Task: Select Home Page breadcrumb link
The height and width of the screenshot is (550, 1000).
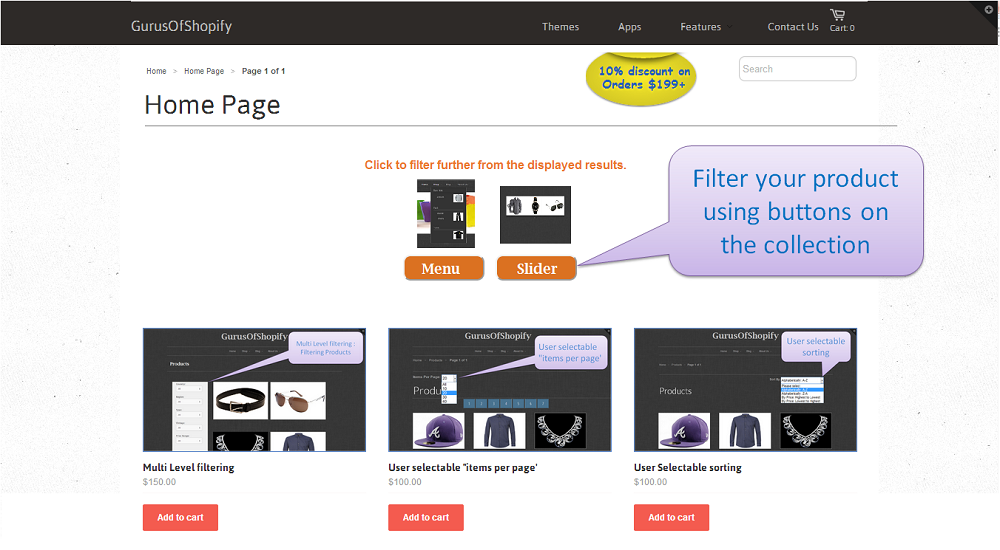Action: click(204, 71)
